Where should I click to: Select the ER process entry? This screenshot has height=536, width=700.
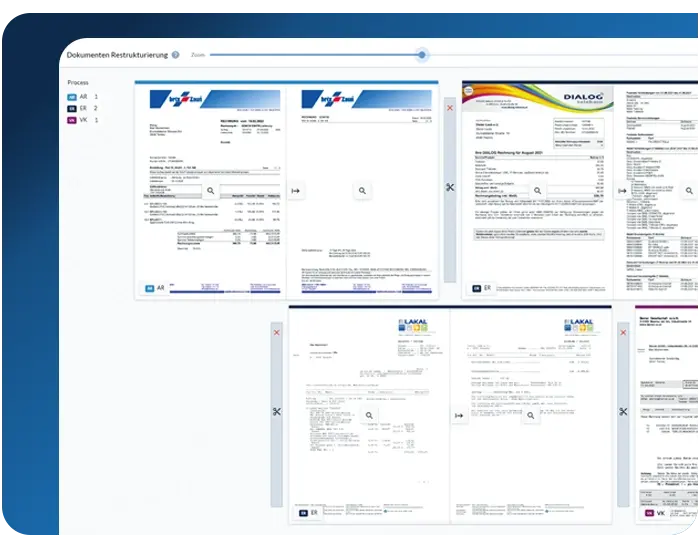pyautogui.click(x=83, y=108)
